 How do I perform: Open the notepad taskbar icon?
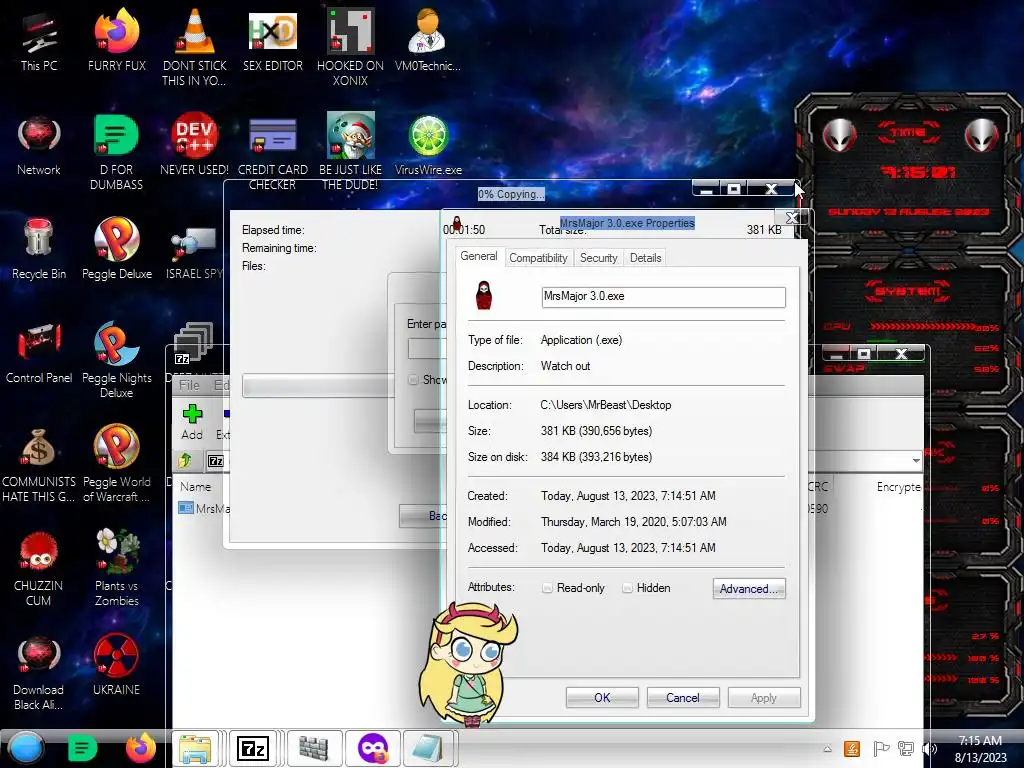[428, 748]
